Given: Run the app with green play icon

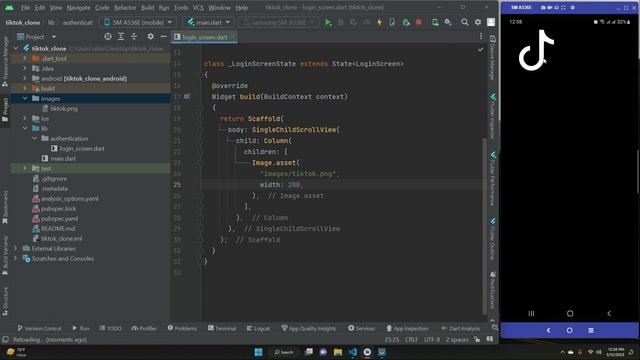Looking at the screenshot, I should (x=328, y=22).
